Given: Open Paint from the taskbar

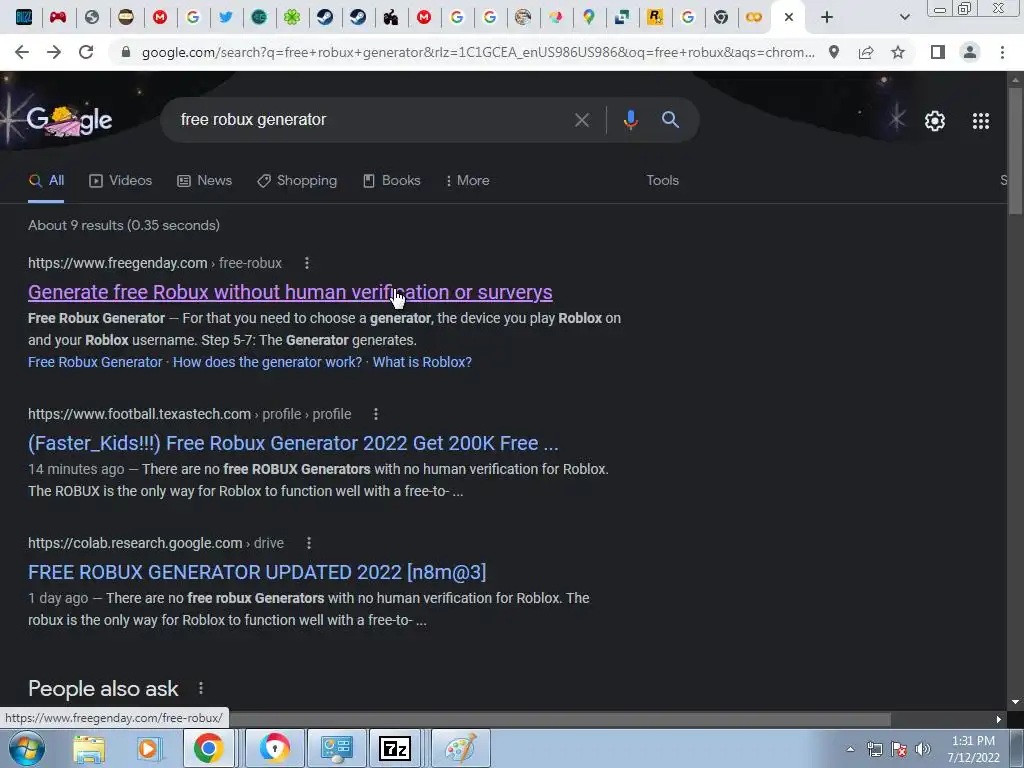Looking at the screenshot, I should coord(460,748).
